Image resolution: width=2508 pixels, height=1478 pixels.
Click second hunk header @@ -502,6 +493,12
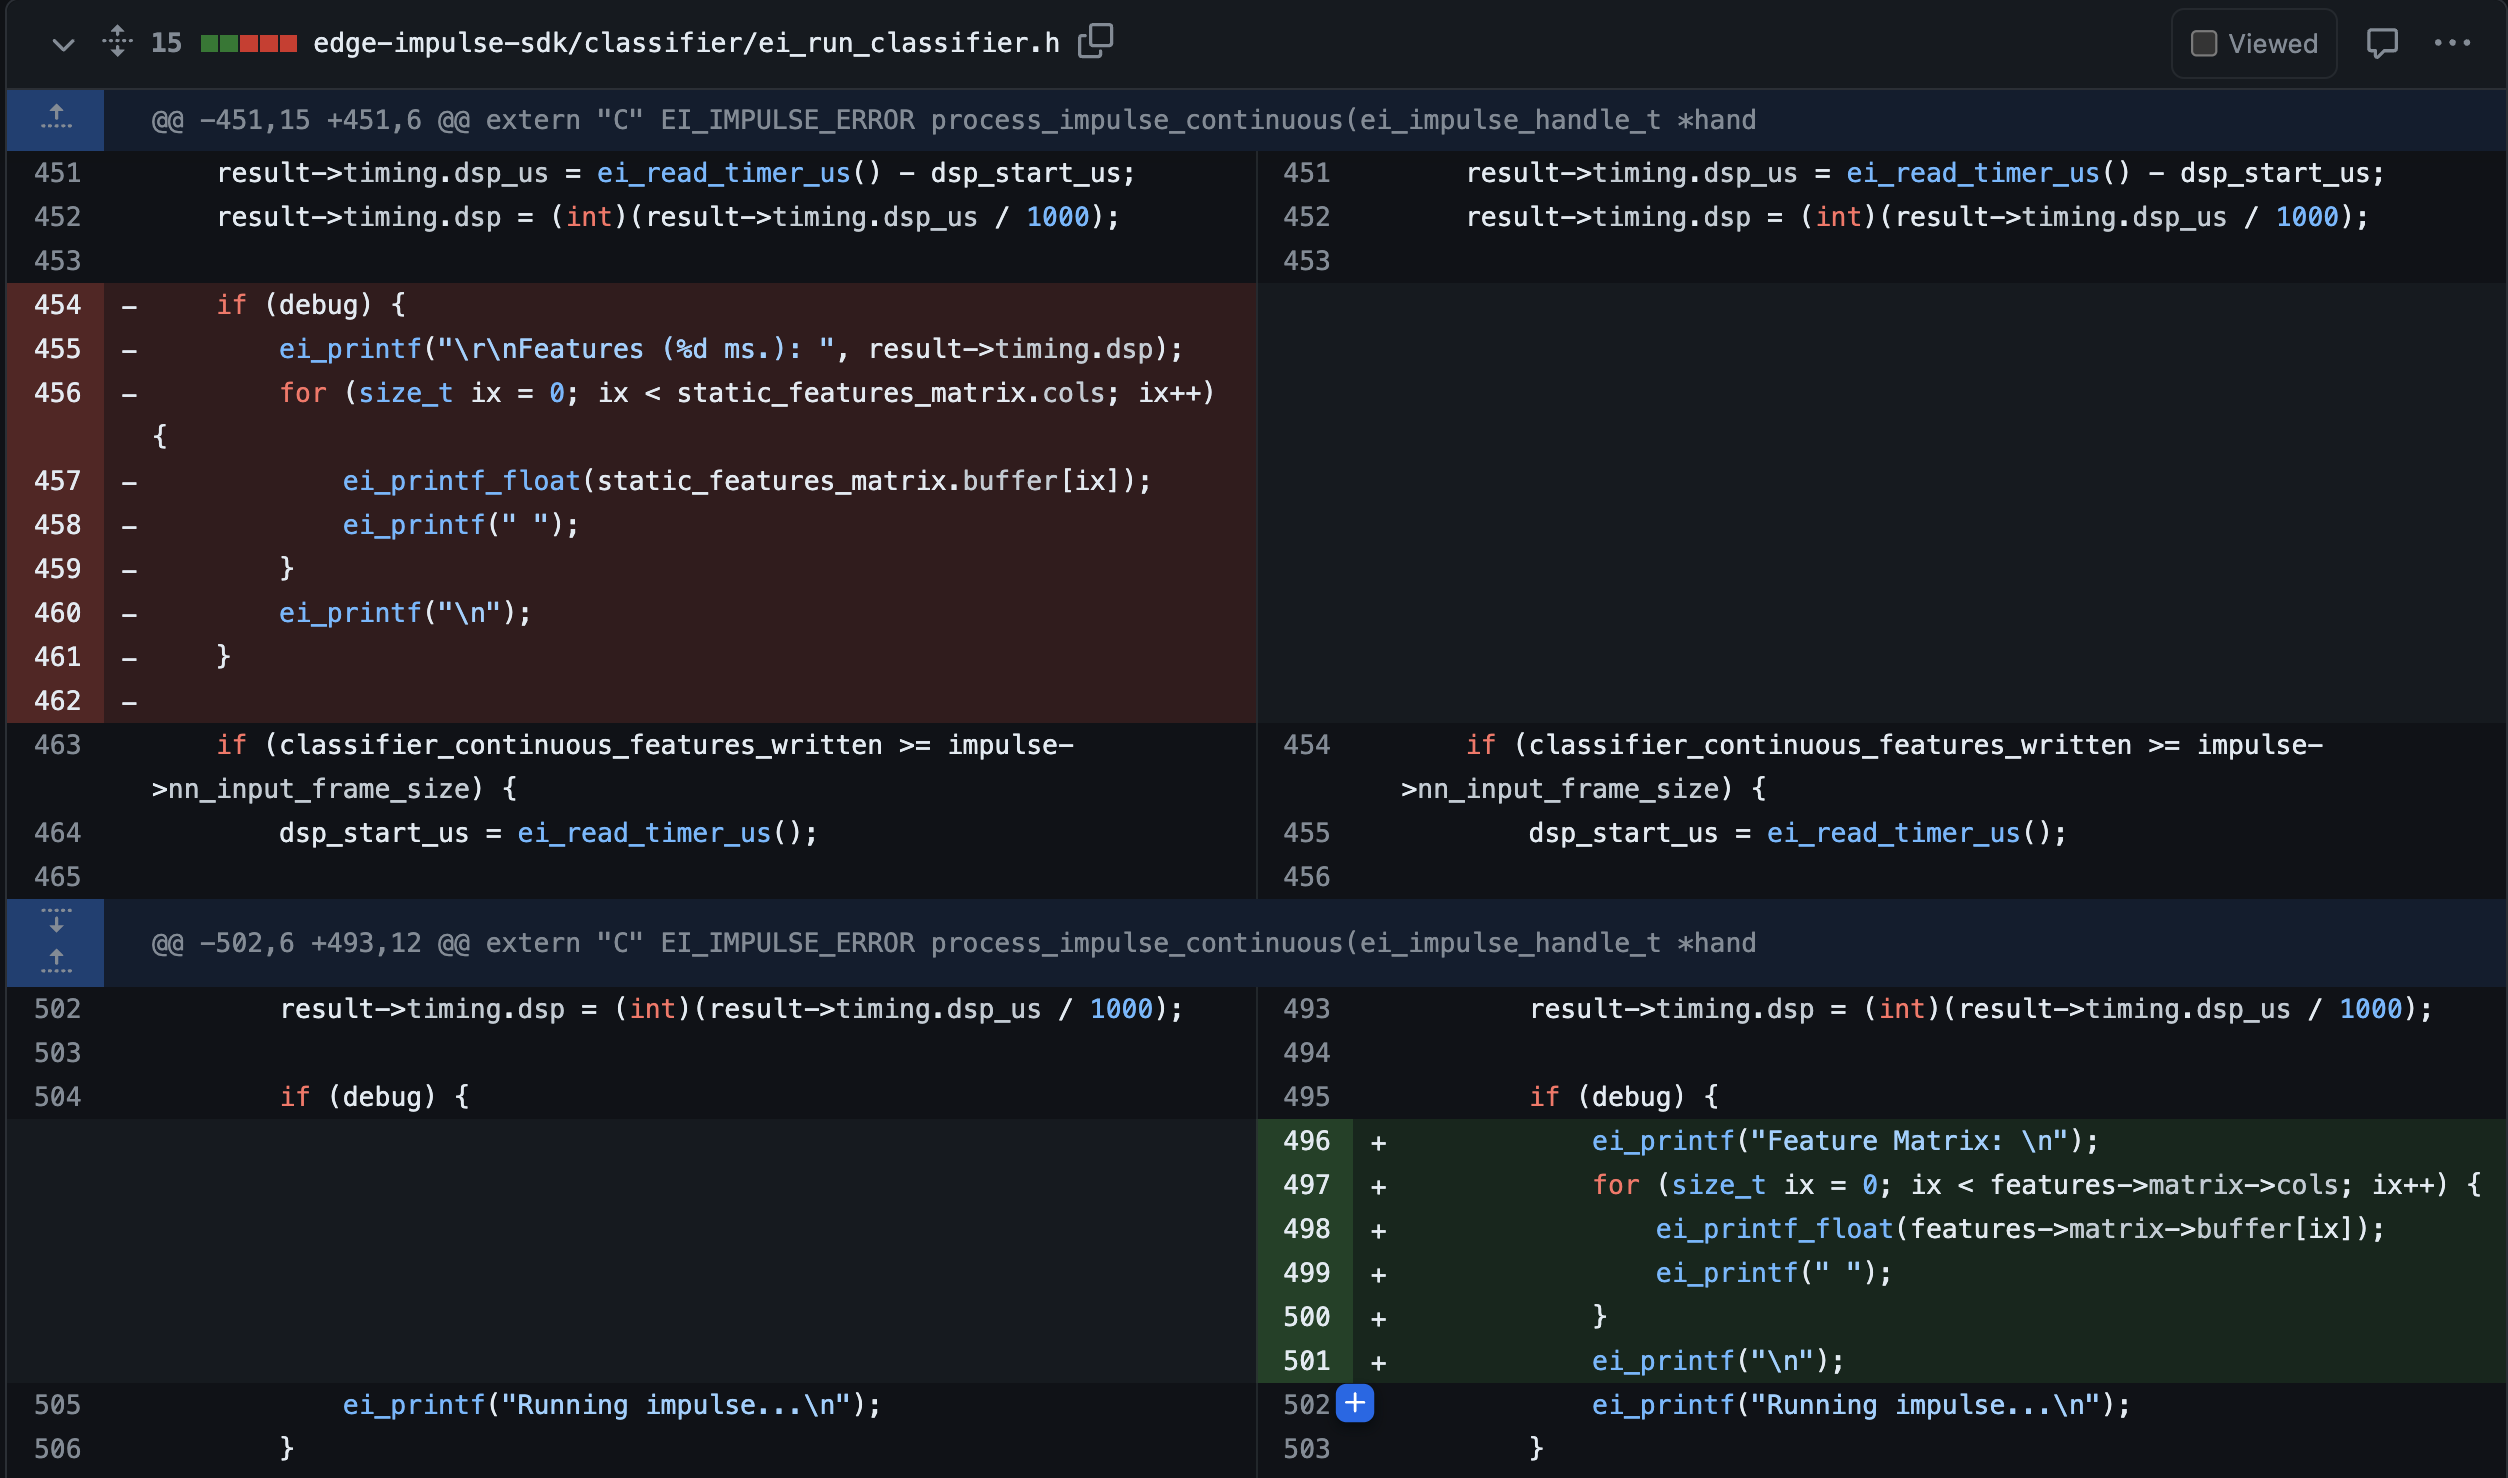coord(953,943)
